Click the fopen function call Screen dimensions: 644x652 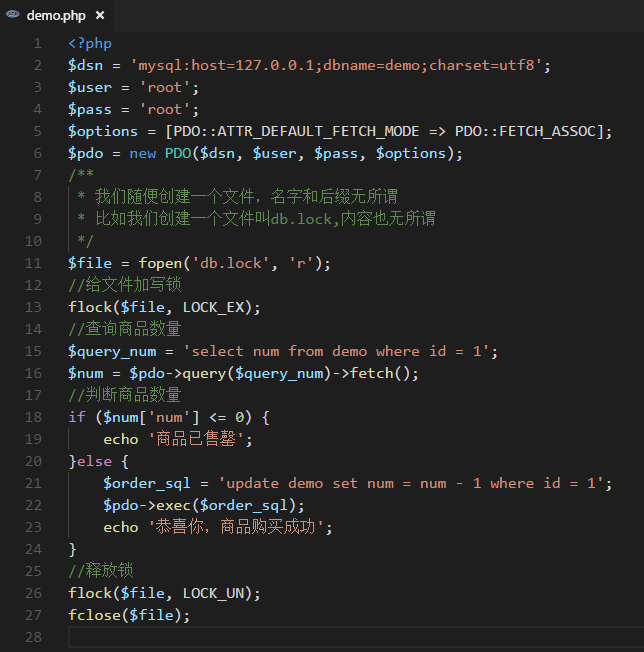coord(160,263)
